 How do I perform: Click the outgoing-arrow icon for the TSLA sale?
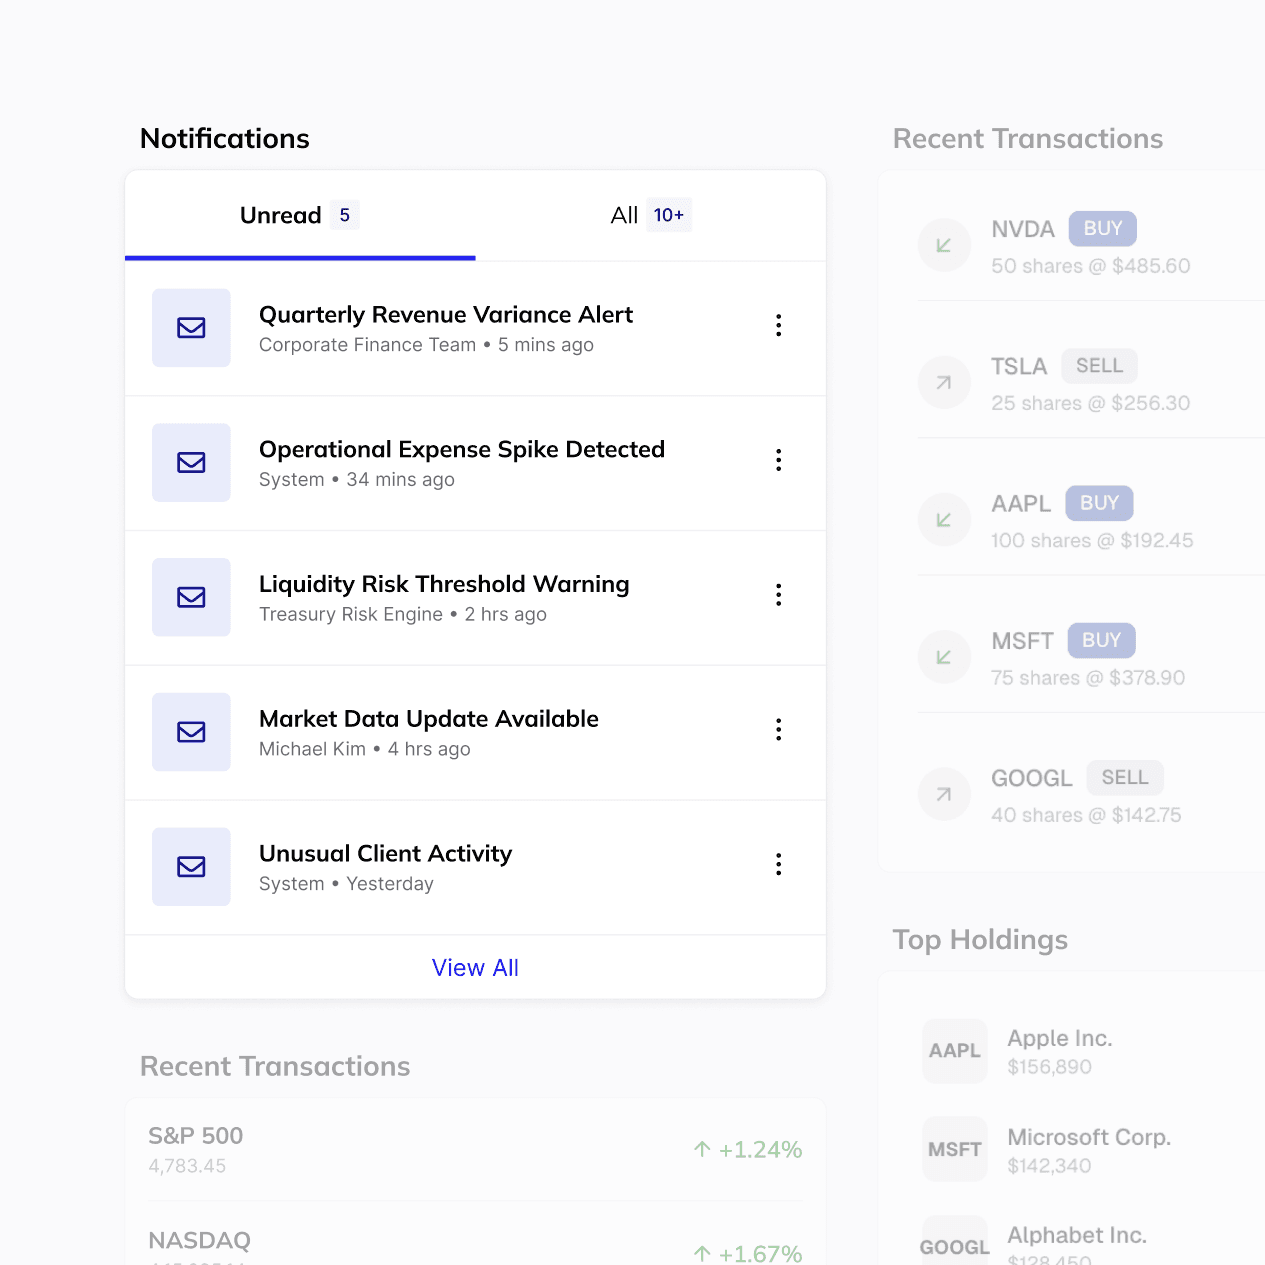click(x=943, y=382)
